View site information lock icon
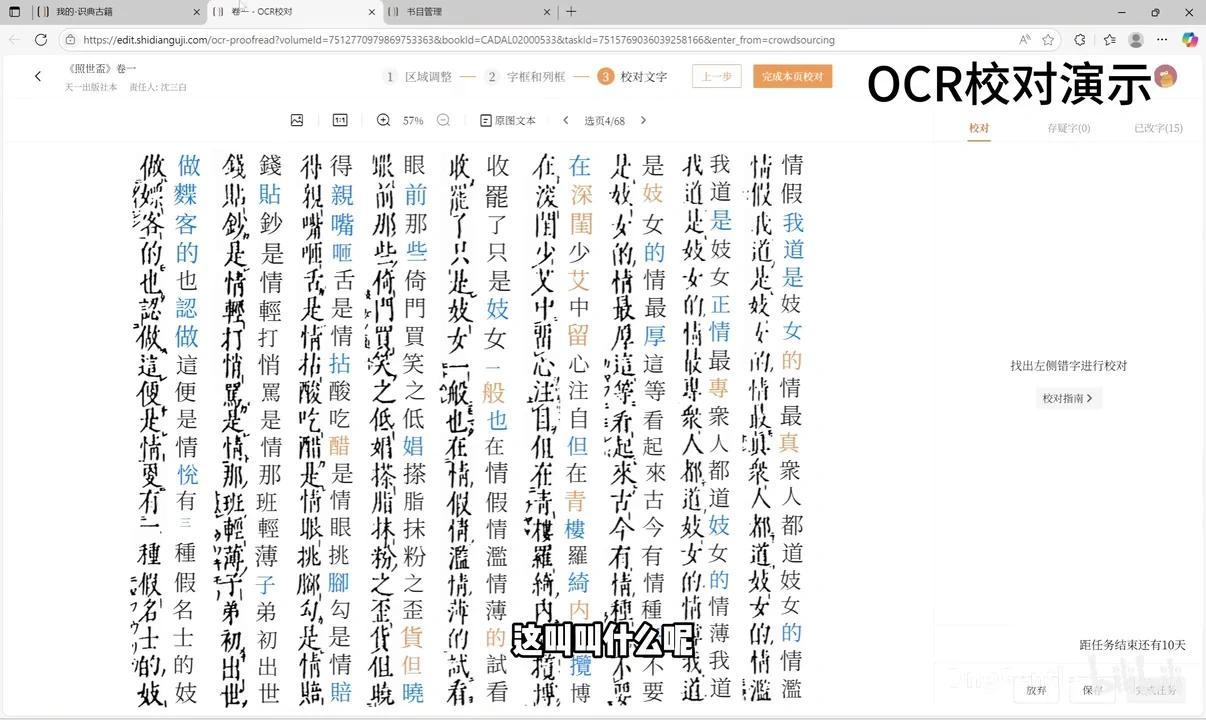This screenshot has height=720, width=1206. pos(69,40)
